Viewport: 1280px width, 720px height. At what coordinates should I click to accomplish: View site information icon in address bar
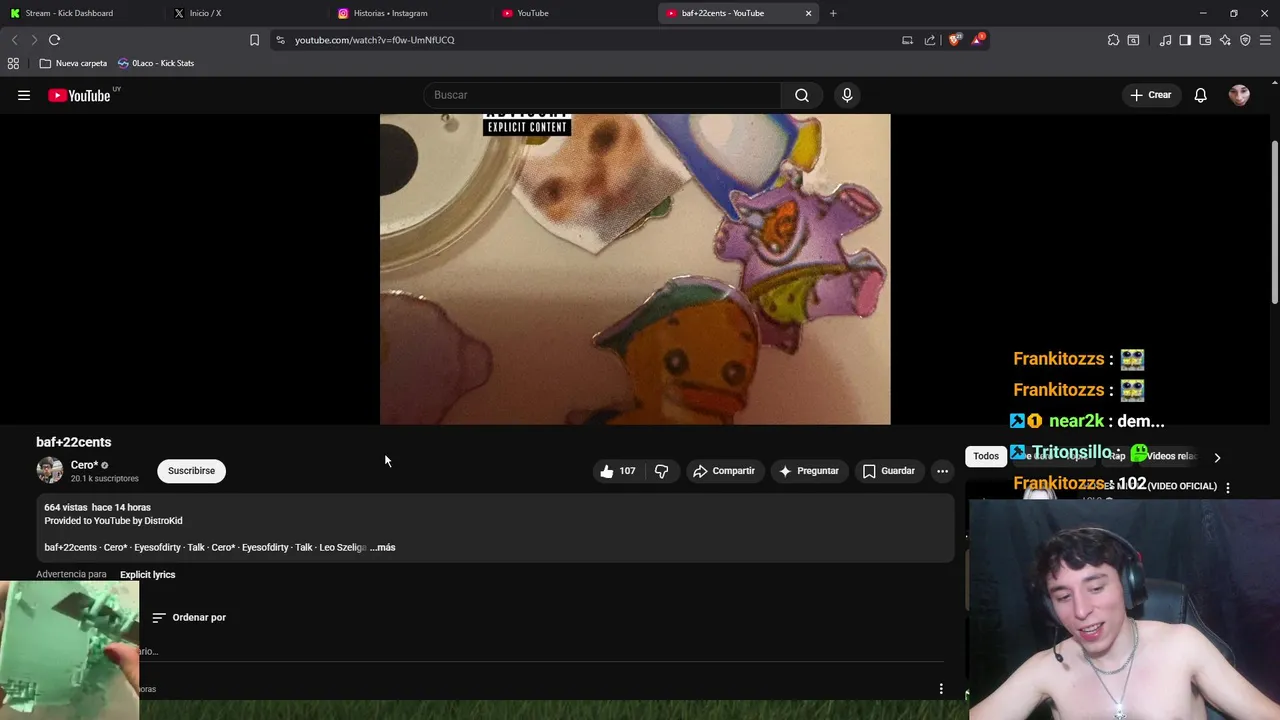tap(280, 40)
